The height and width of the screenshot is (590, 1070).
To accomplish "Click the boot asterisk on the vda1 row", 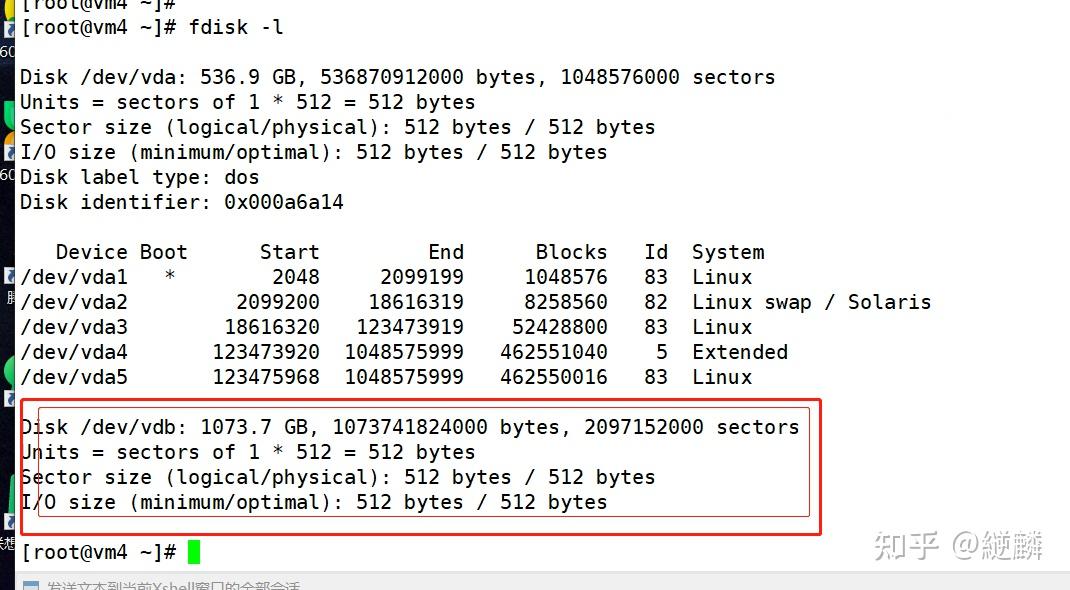I will [x=170, y=277].
